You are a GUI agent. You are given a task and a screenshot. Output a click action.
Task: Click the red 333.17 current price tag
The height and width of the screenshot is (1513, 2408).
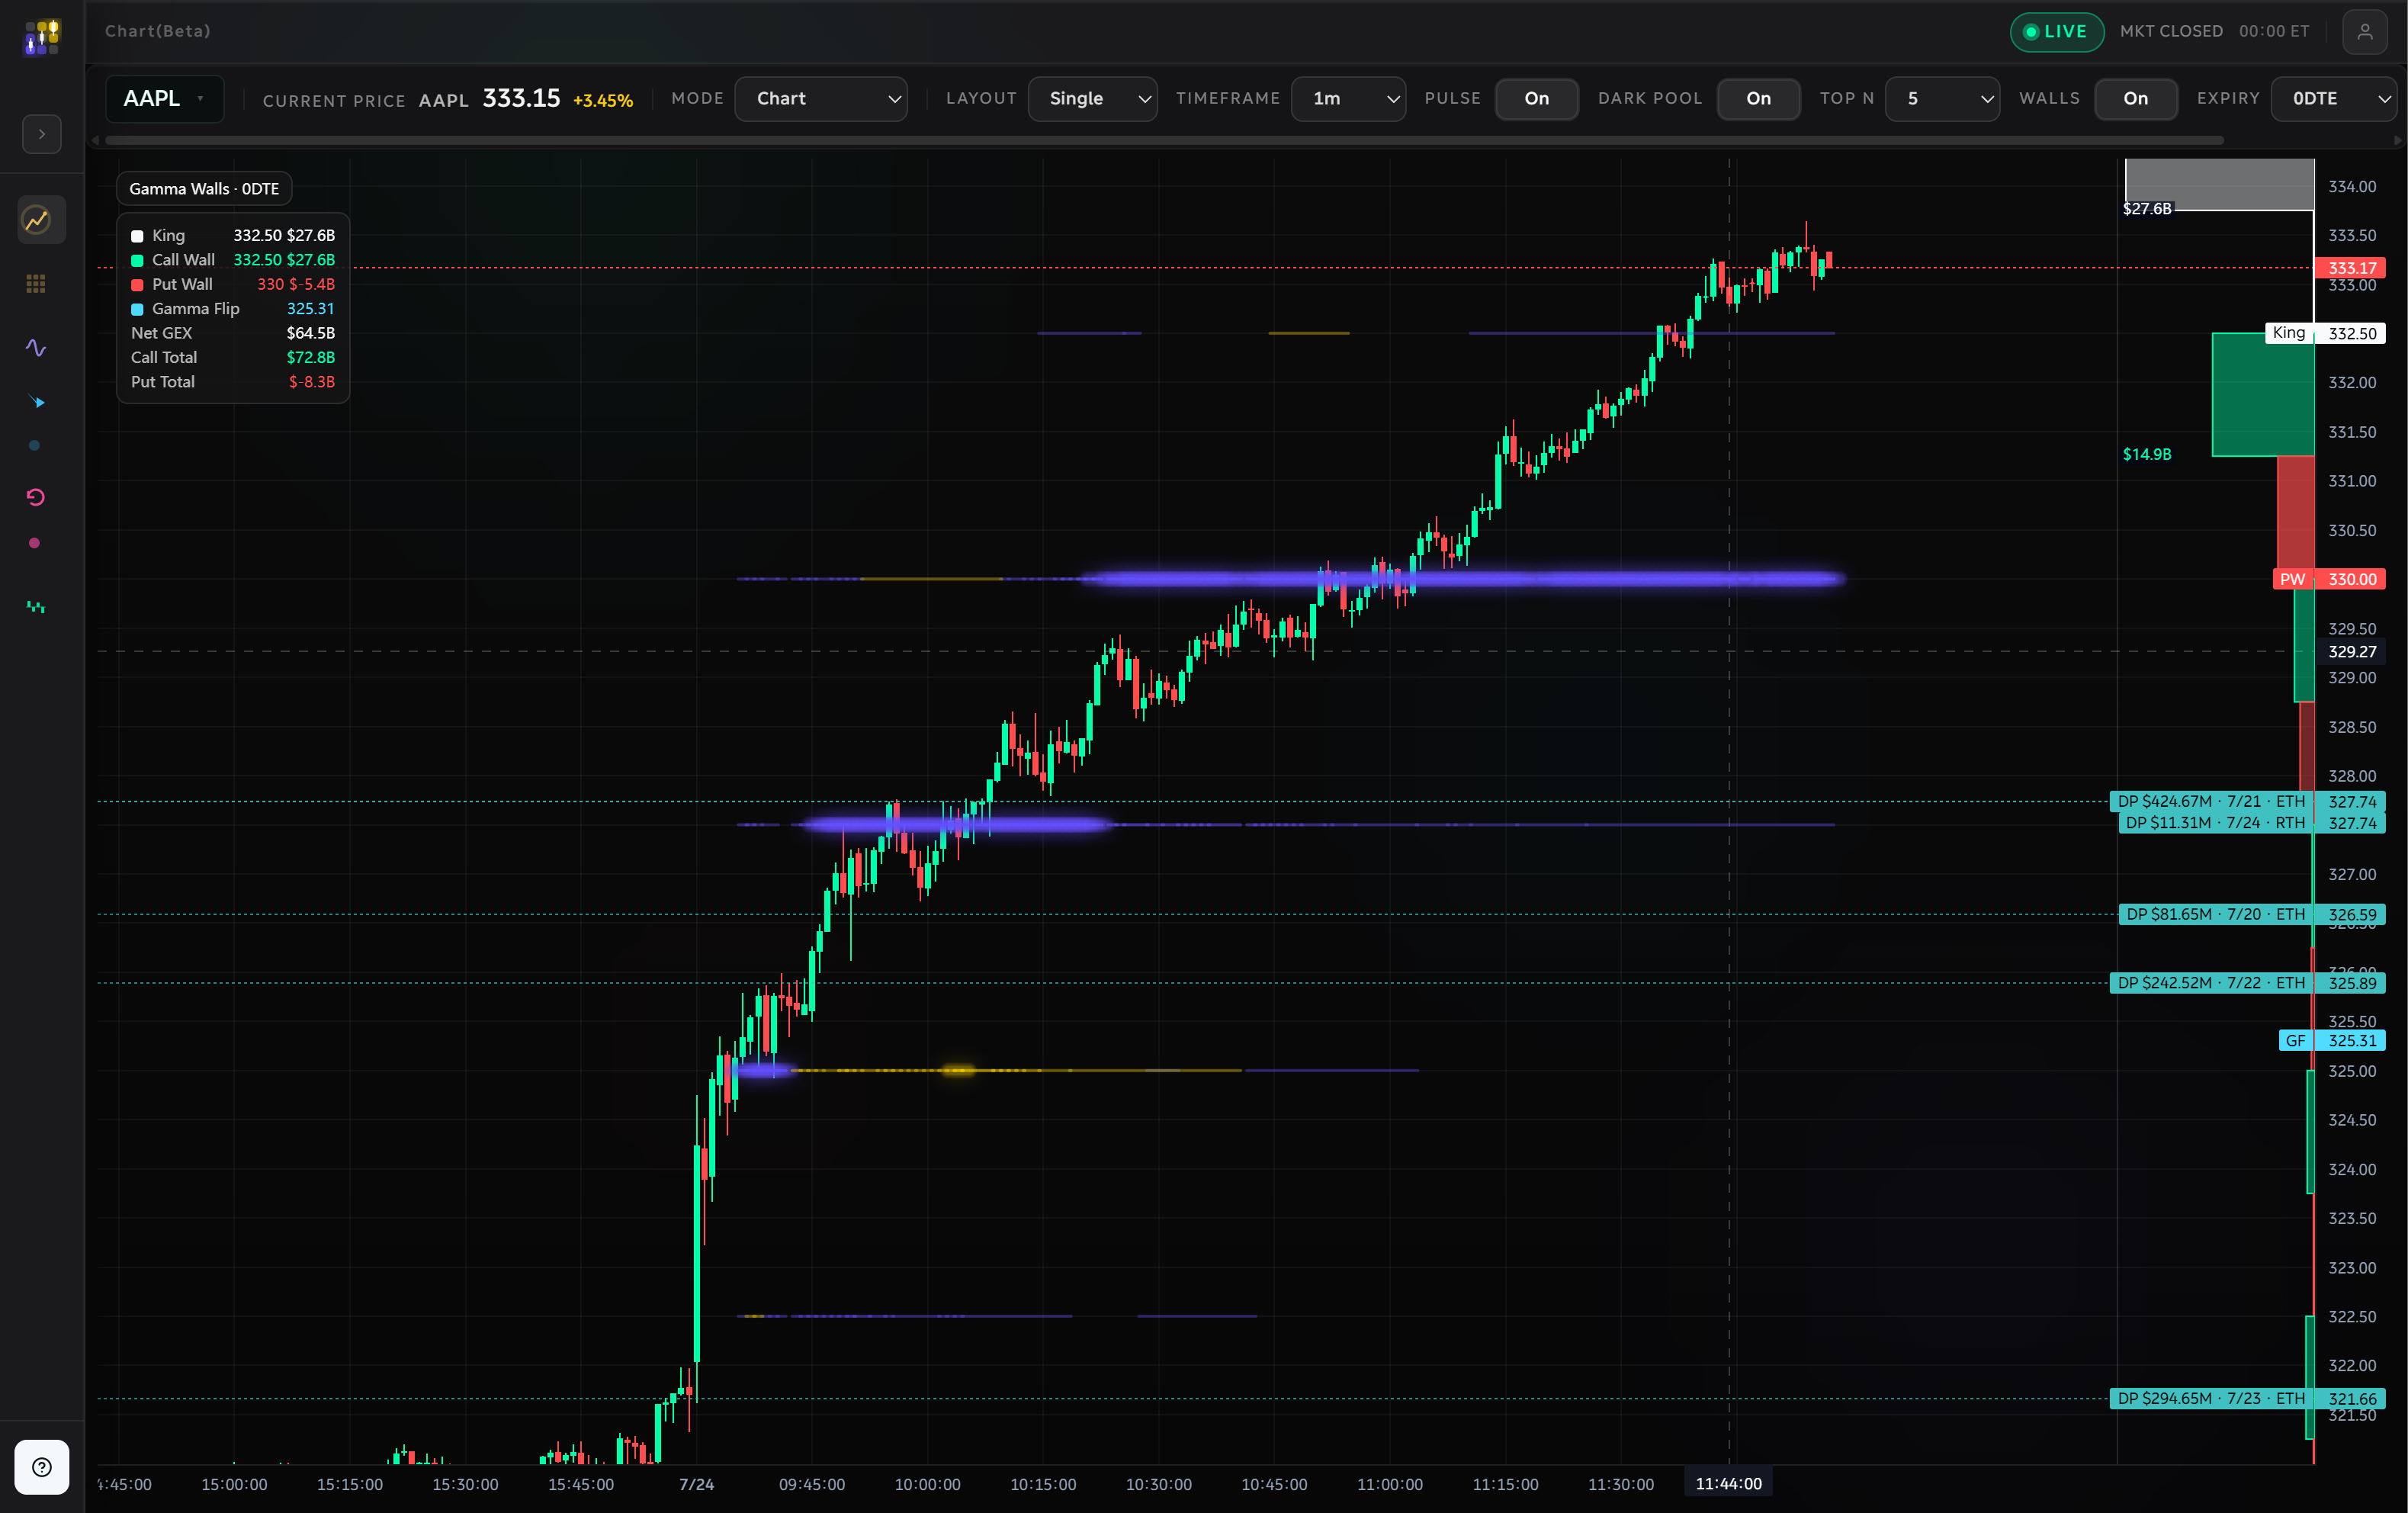2350,268
